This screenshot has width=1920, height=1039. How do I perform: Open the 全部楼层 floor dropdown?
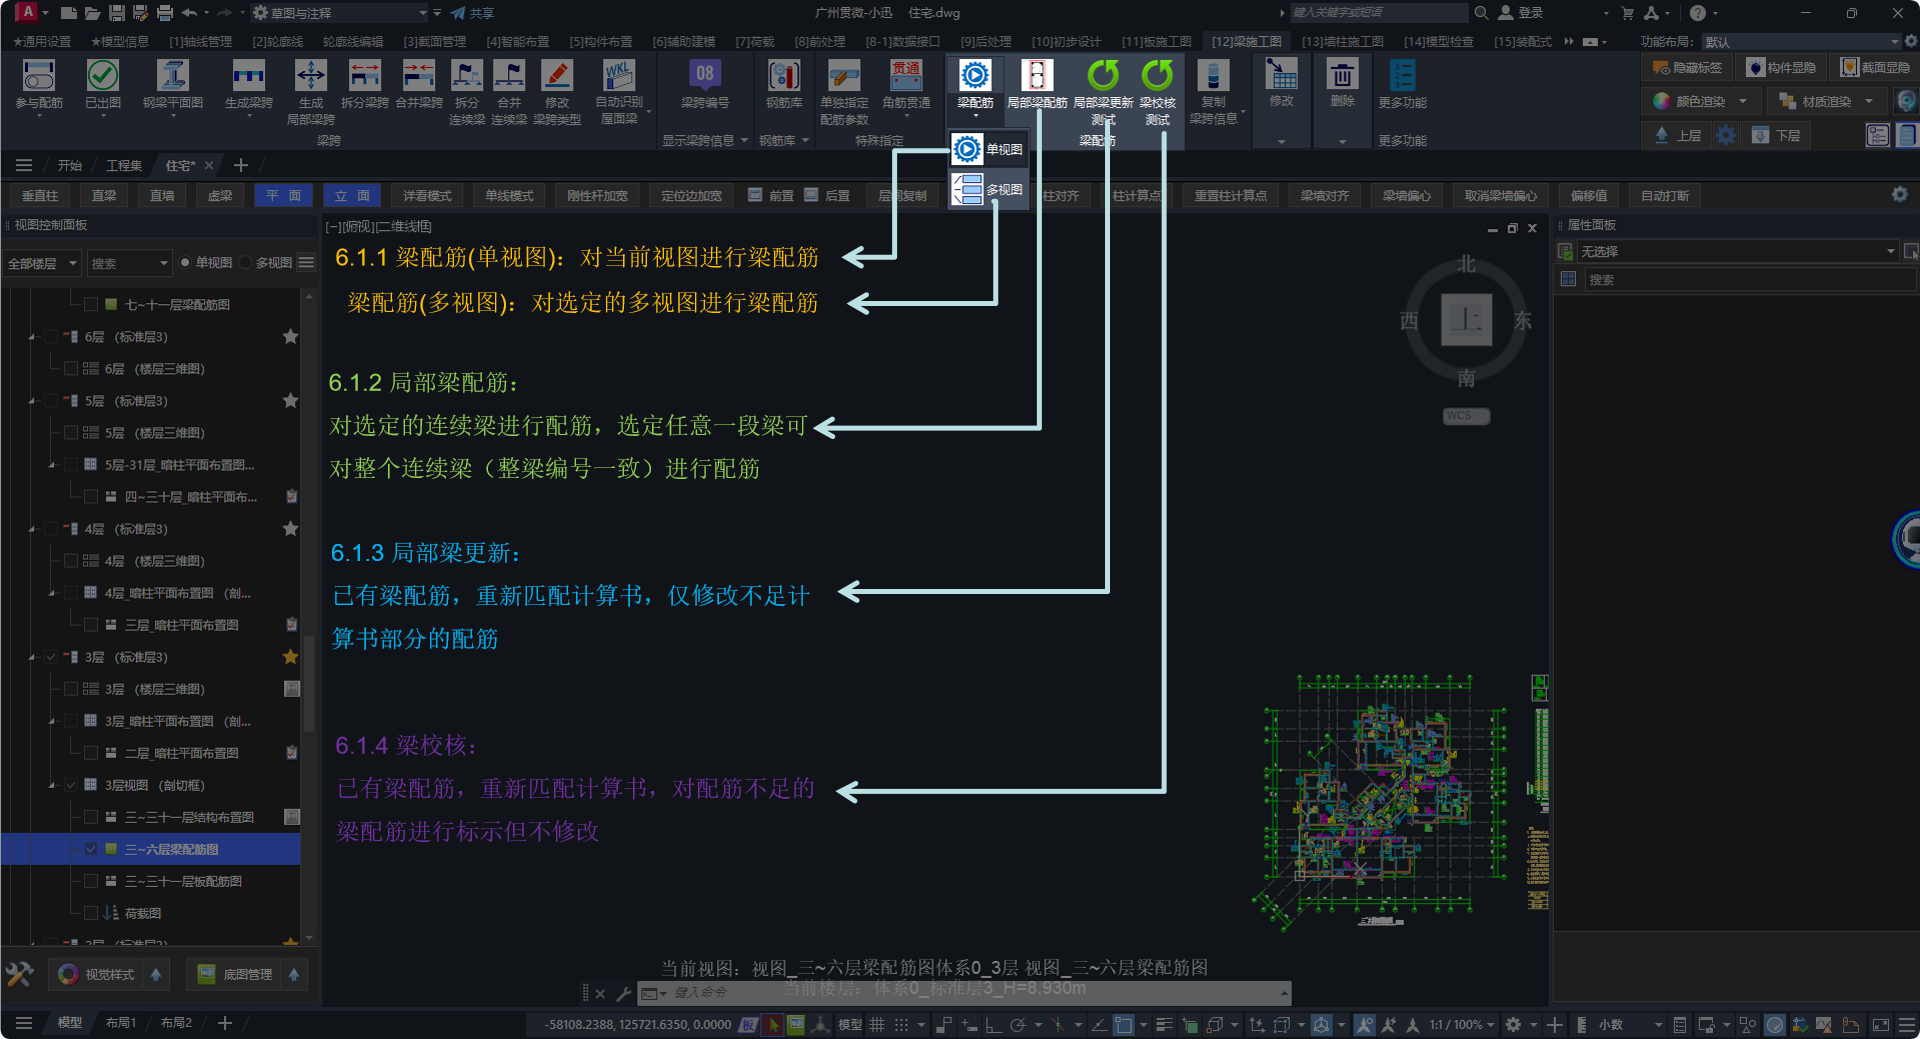[42, 263]
